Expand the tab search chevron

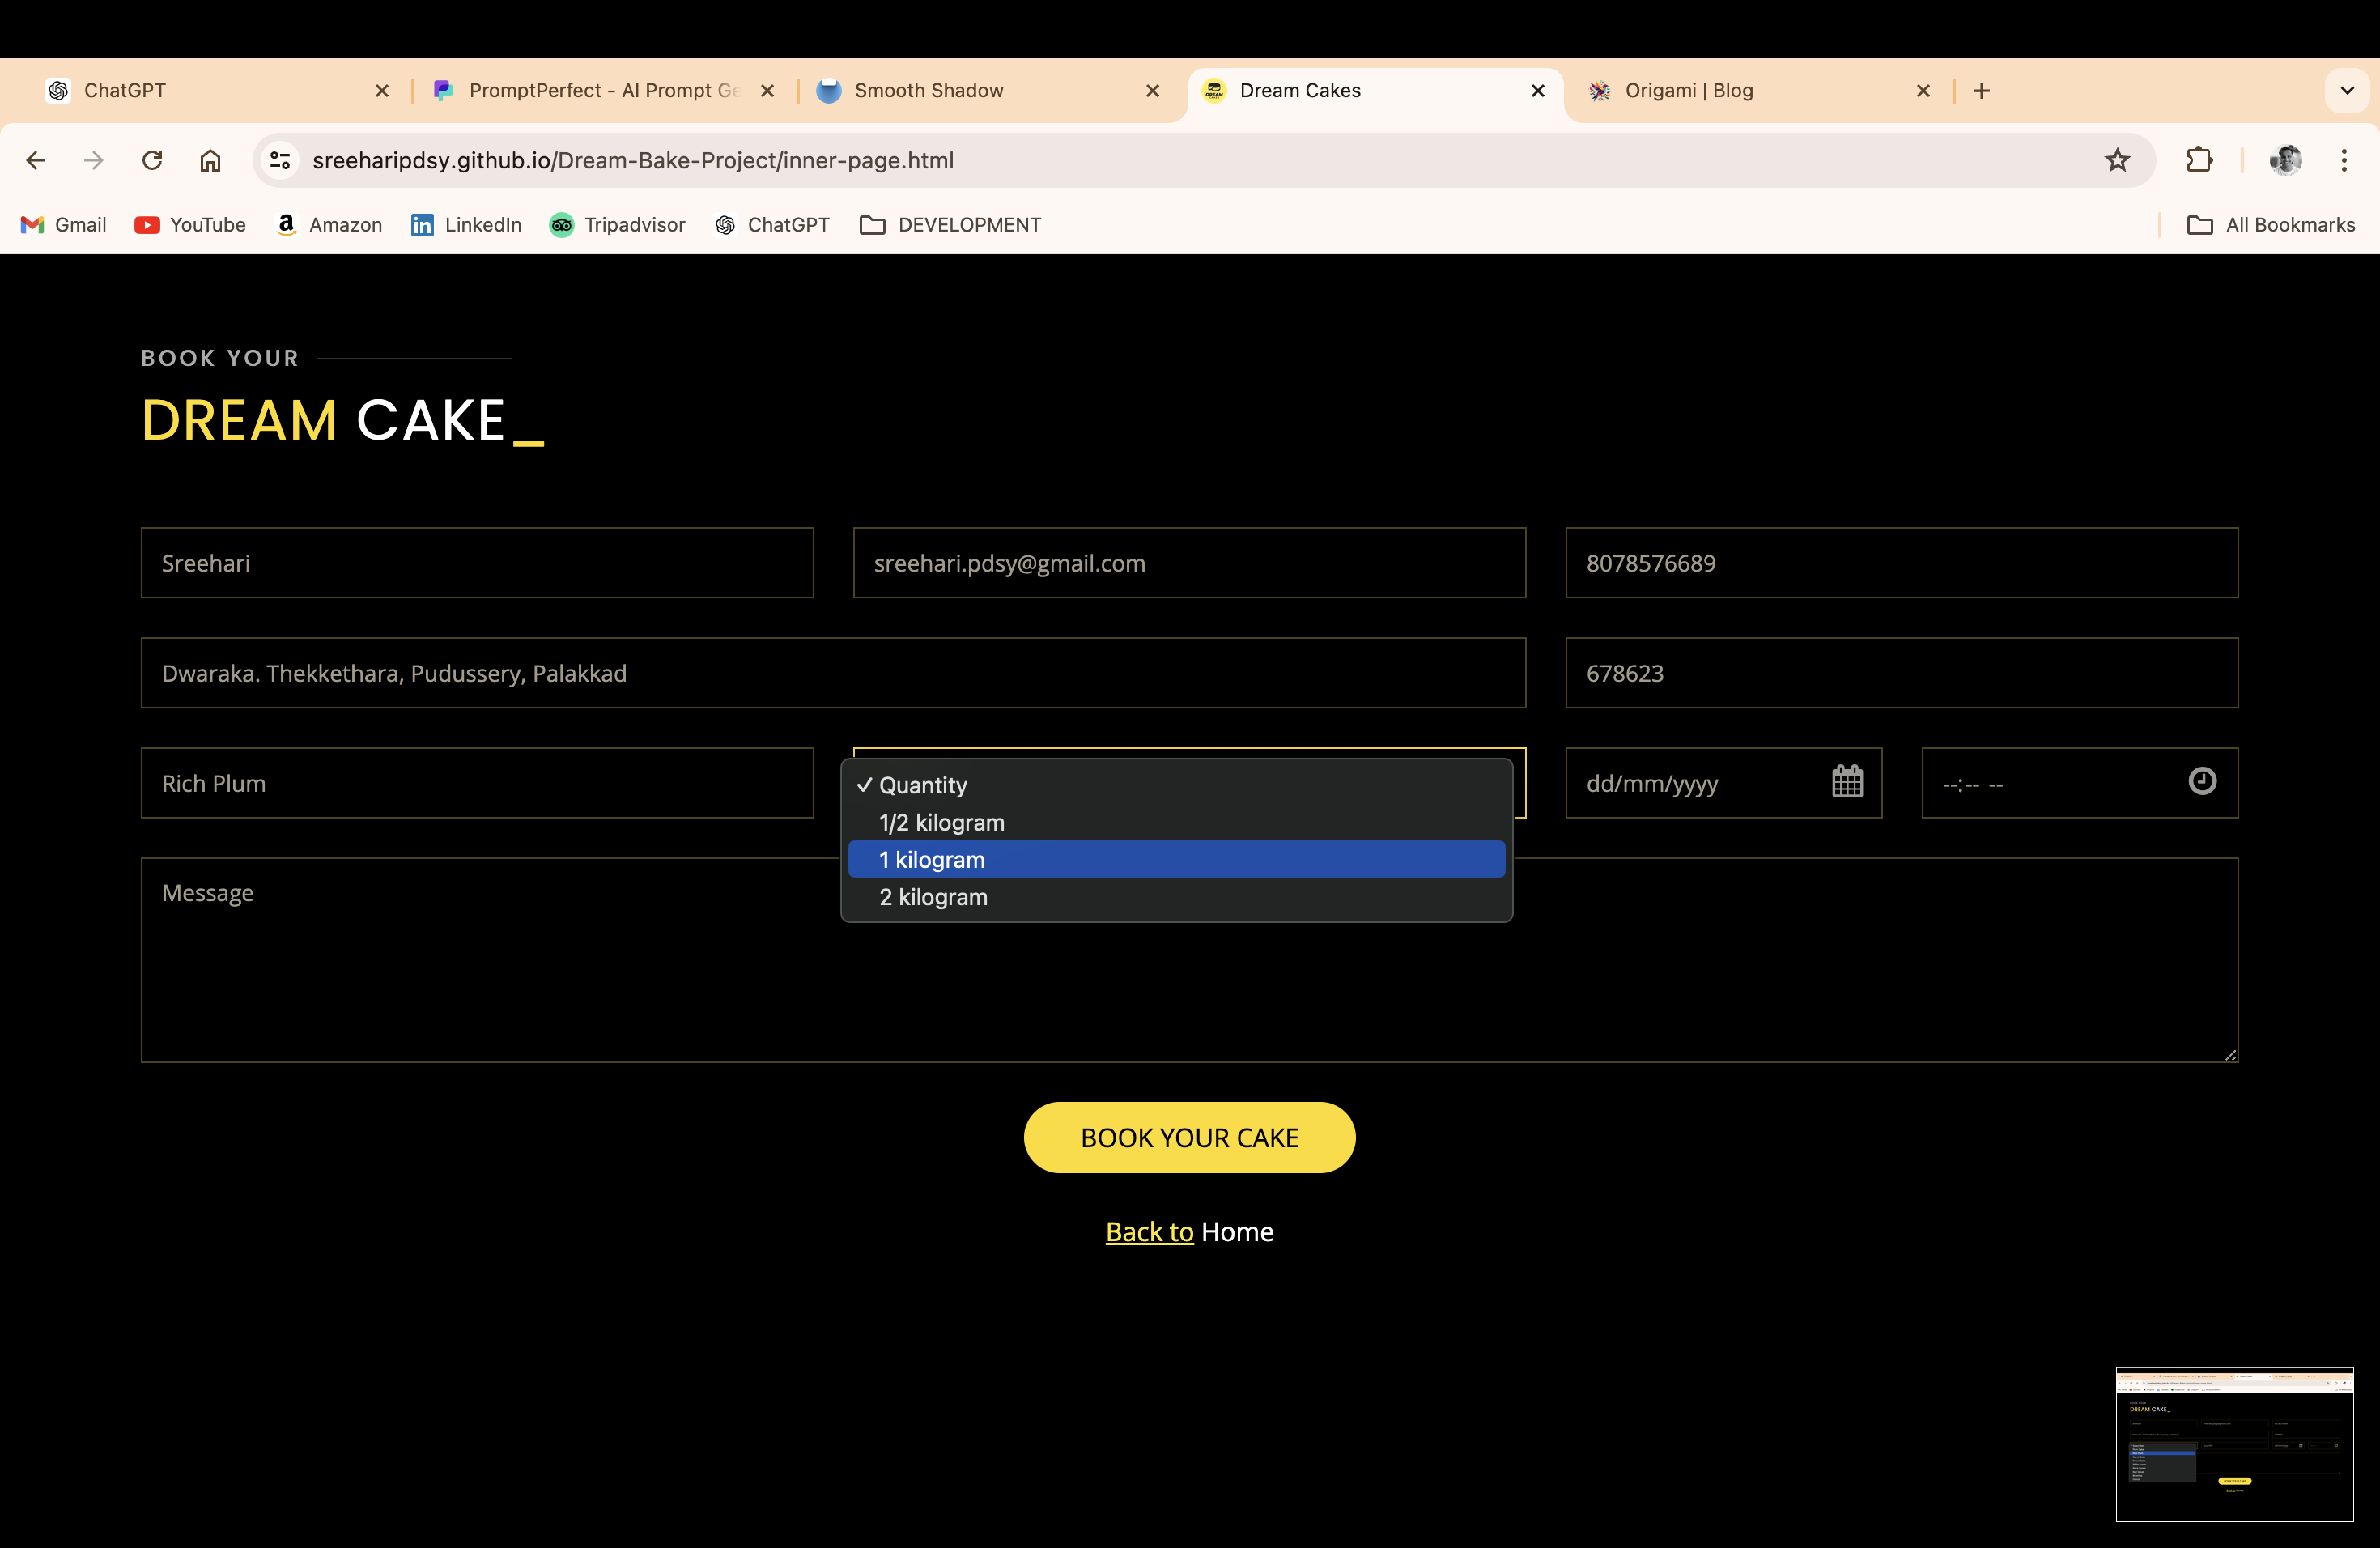pyautogui.click(x=2346, y=91)
